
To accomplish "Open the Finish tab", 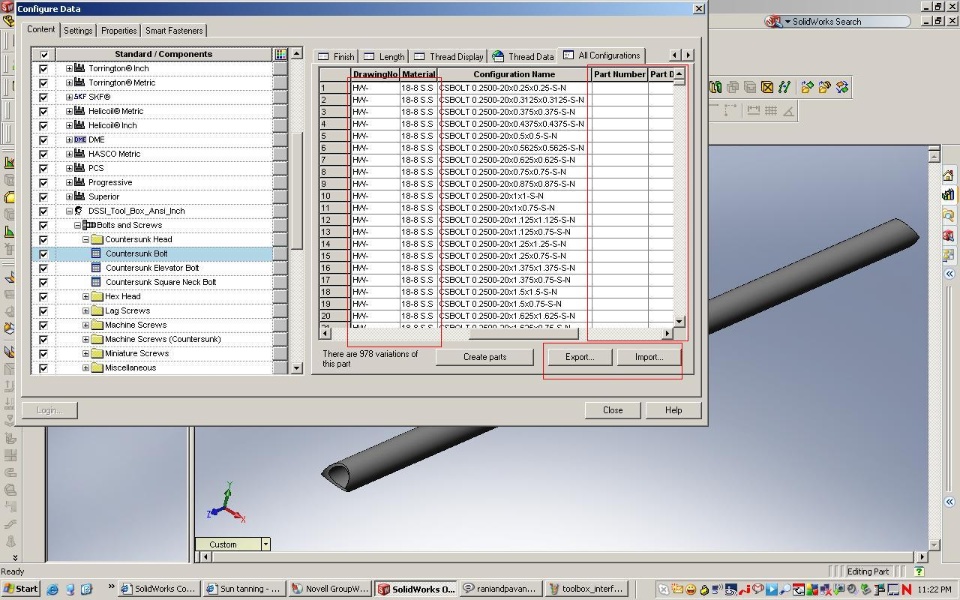I will point(336,56).
